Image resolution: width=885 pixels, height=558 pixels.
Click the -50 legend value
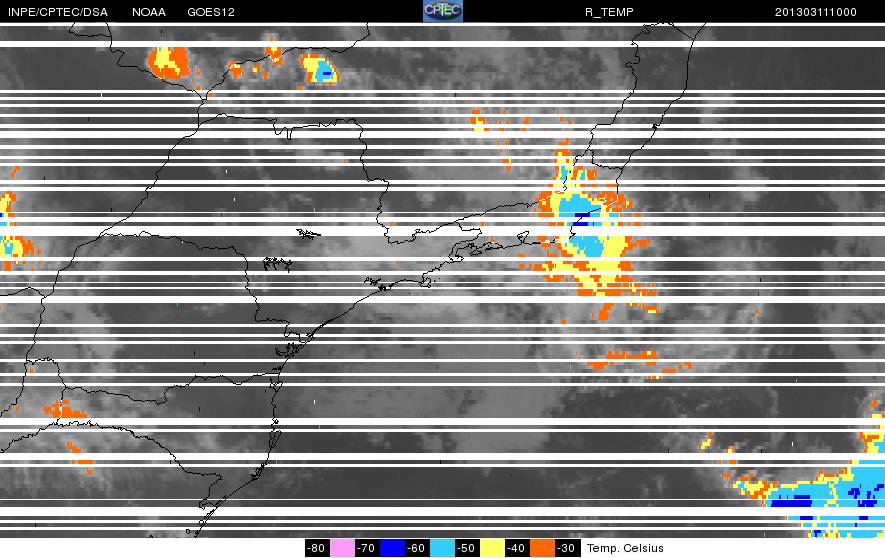click(x=466, y=548)
